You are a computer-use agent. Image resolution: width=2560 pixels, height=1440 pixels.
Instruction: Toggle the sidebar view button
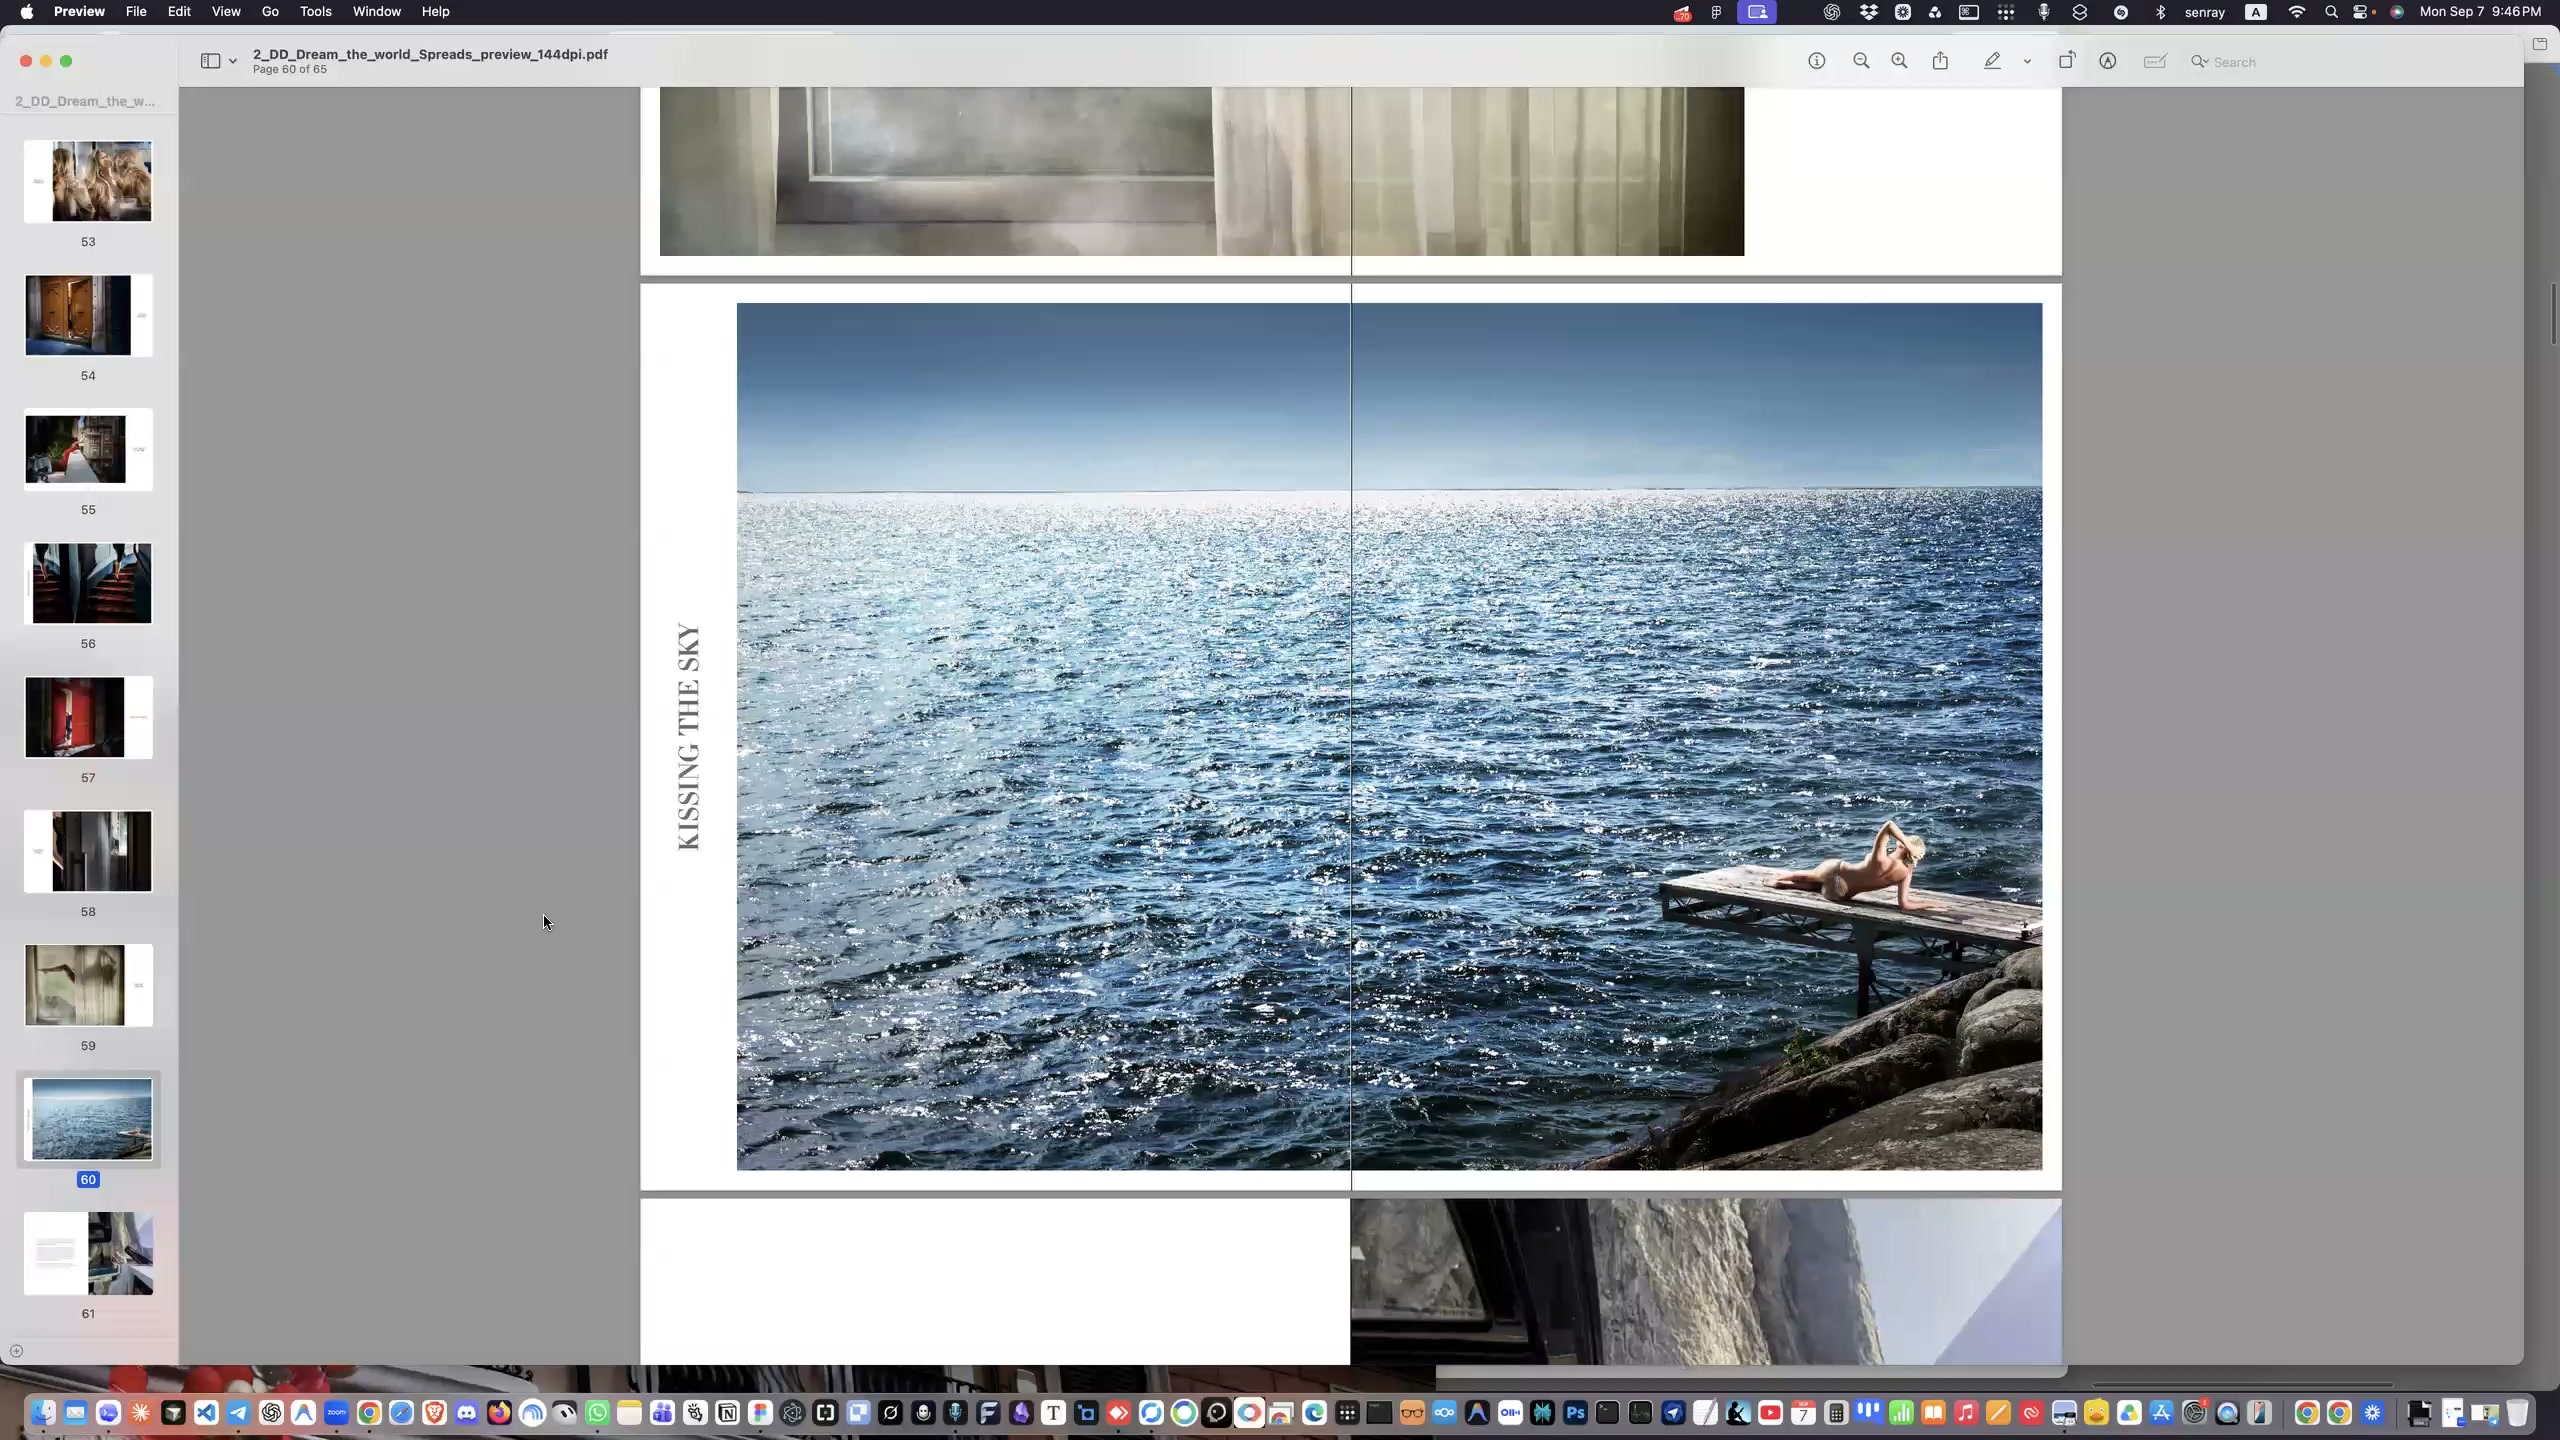pos(210,61)
